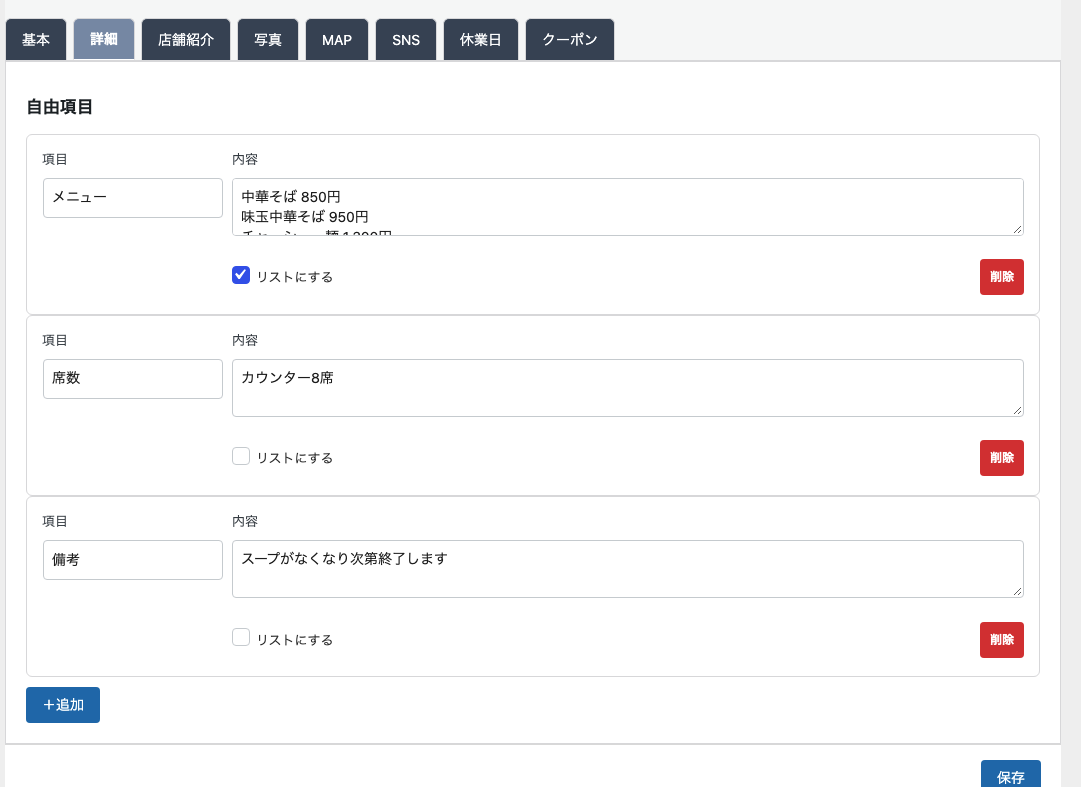Viewport: 1081px width, 787px height.
Task: Click into the 中華そば 850円 content textarea
Action: click(x=627, y=207)
